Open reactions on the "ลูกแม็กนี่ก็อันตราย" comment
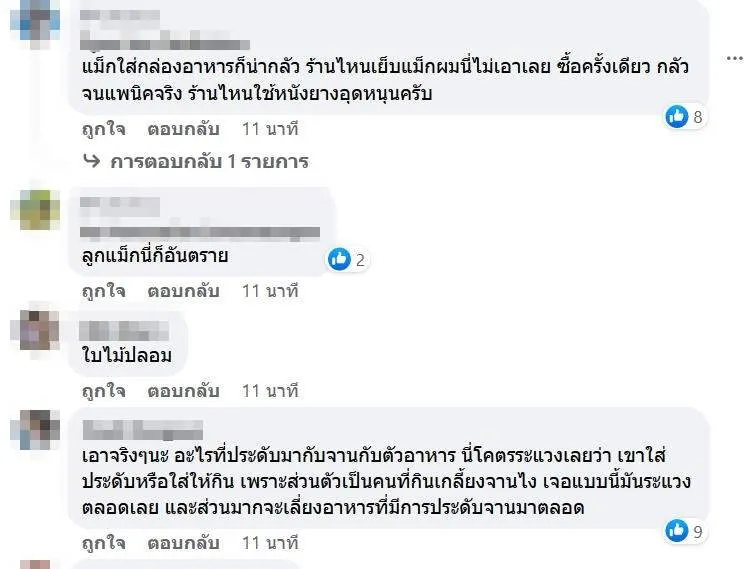This screenshot has height=569, width=756. click(340, 260)
